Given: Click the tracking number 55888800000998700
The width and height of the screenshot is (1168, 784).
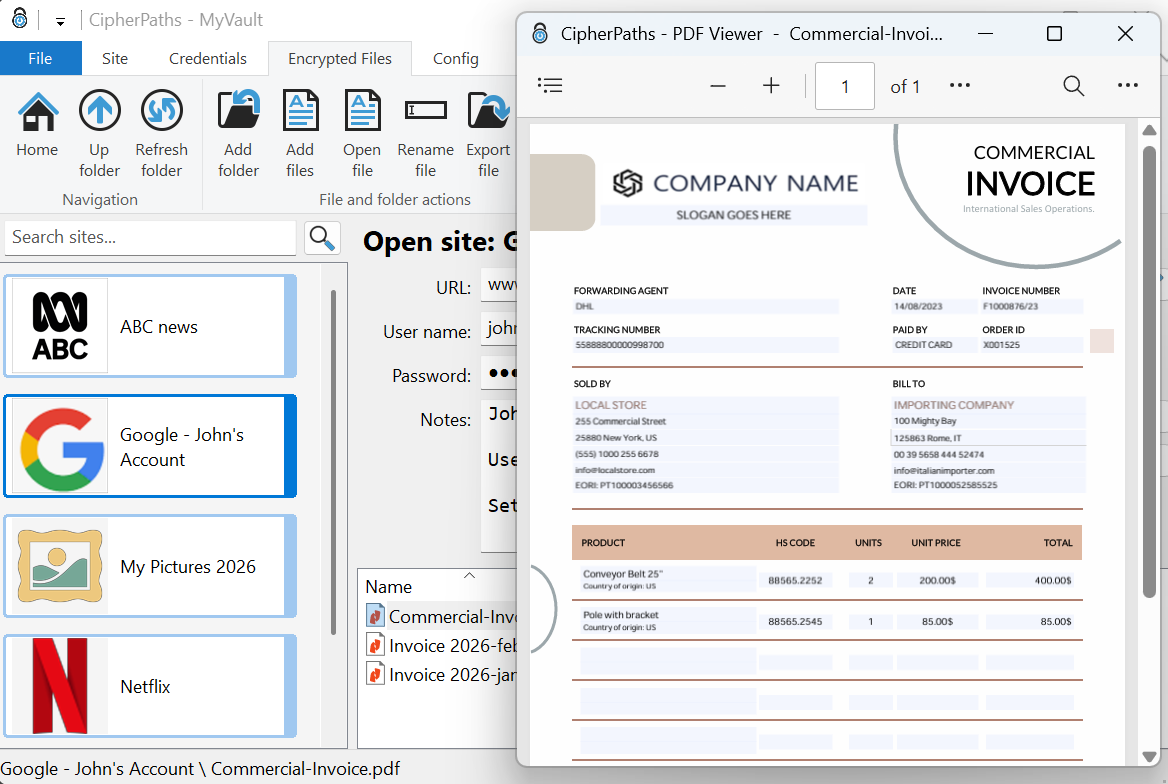Looking at the screenshot, I should (619, 345).
